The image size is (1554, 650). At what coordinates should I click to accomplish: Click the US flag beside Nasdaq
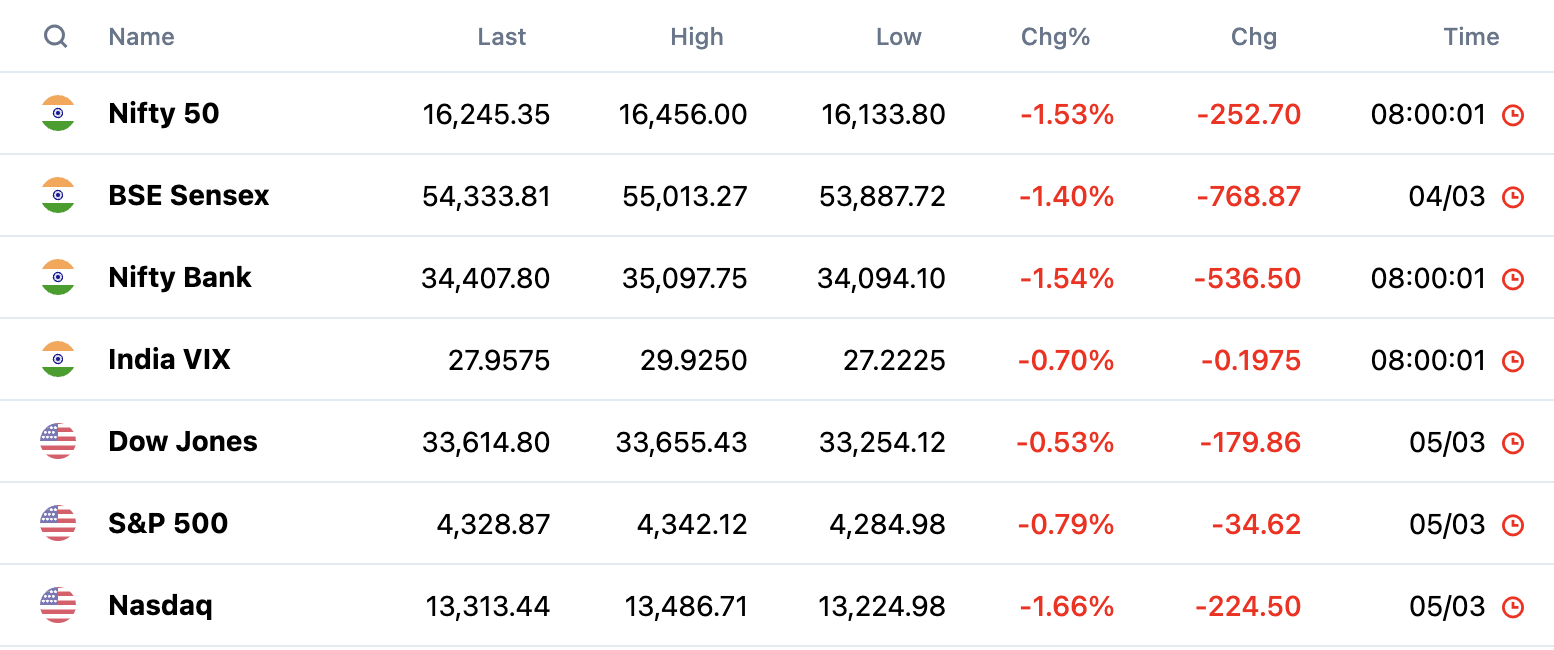tap(58, 605)
